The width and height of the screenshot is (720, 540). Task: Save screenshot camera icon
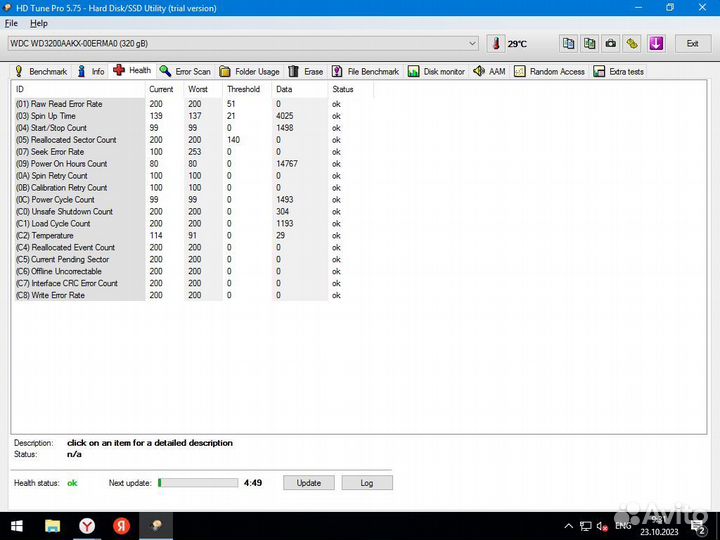click(610, 44)
